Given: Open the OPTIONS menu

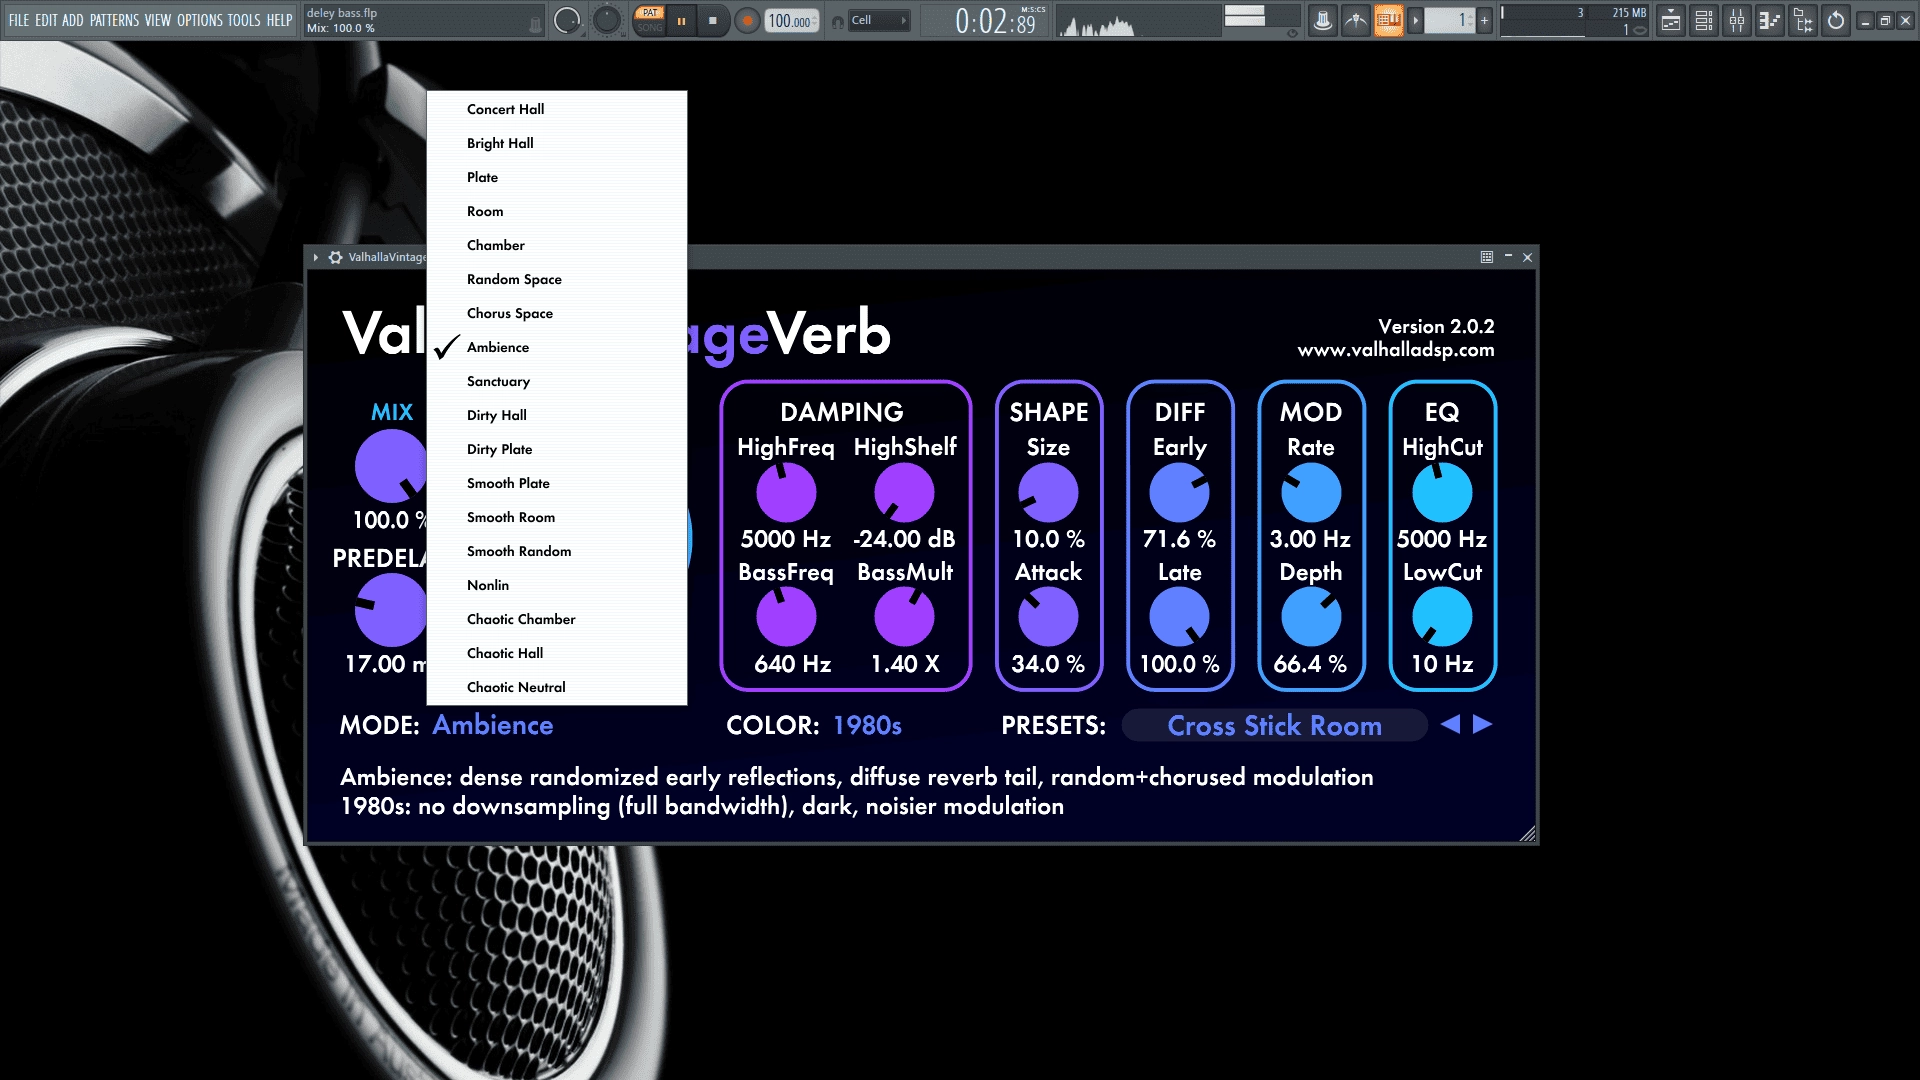Looking at the screenshot, I should coord(200,20).
